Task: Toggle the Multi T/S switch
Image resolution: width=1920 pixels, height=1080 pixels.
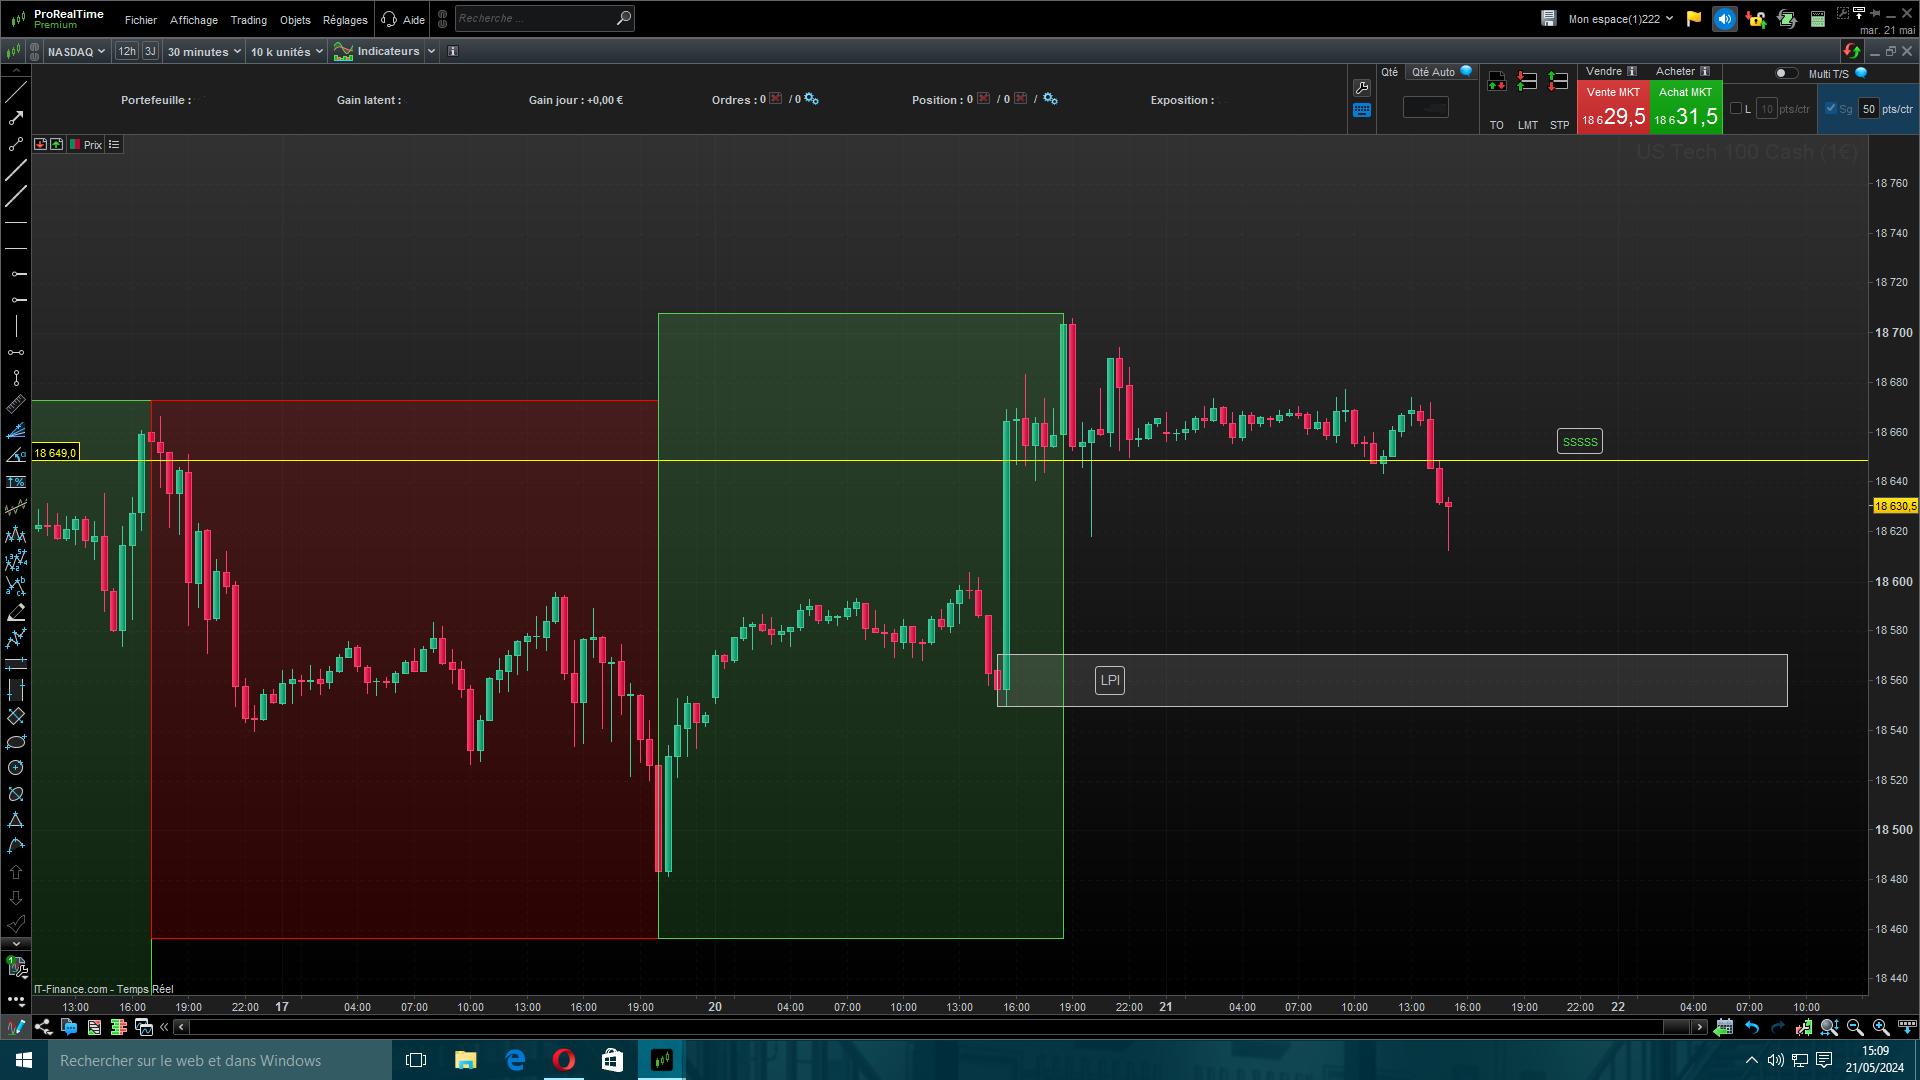Action: 1785,73
